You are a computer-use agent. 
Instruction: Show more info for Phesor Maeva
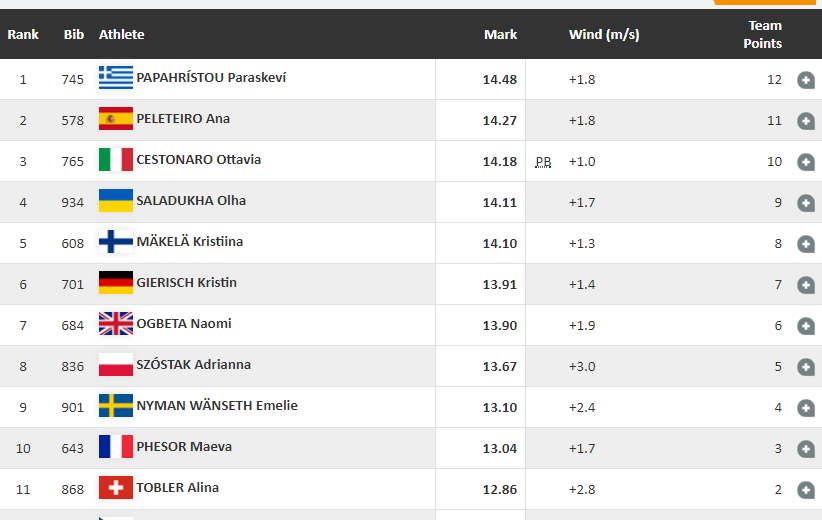pyautogui.click(x=806, y=449)
